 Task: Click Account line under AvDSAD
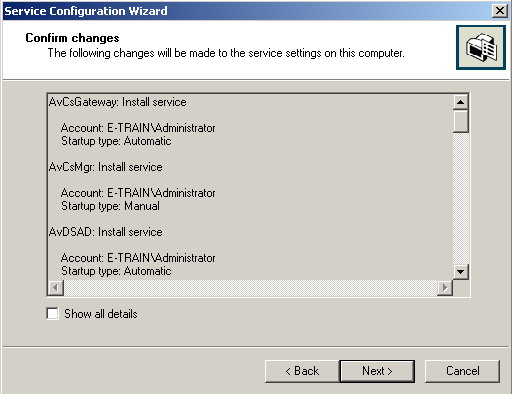tap(138, 258)
